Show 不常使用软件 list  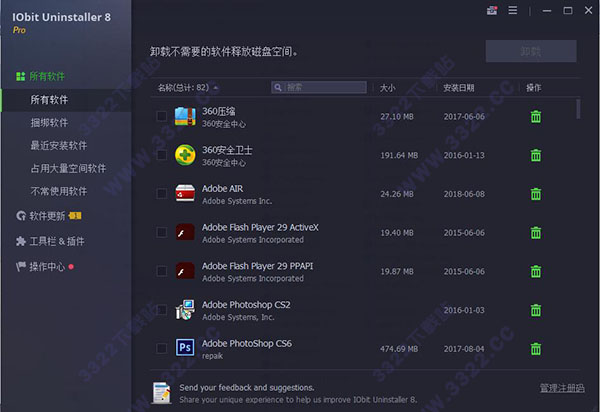click(x=59, y=191)
